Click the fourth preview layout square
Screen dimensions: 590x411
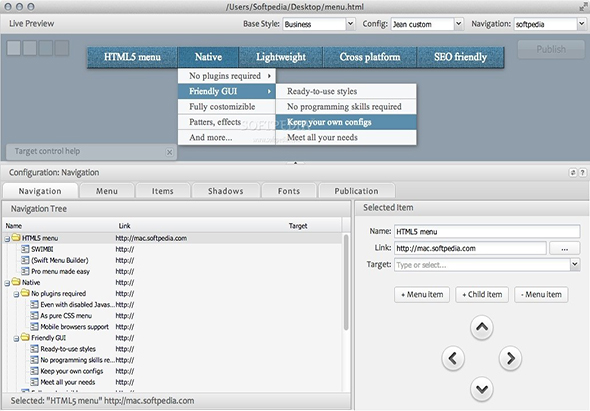(62, 48)
